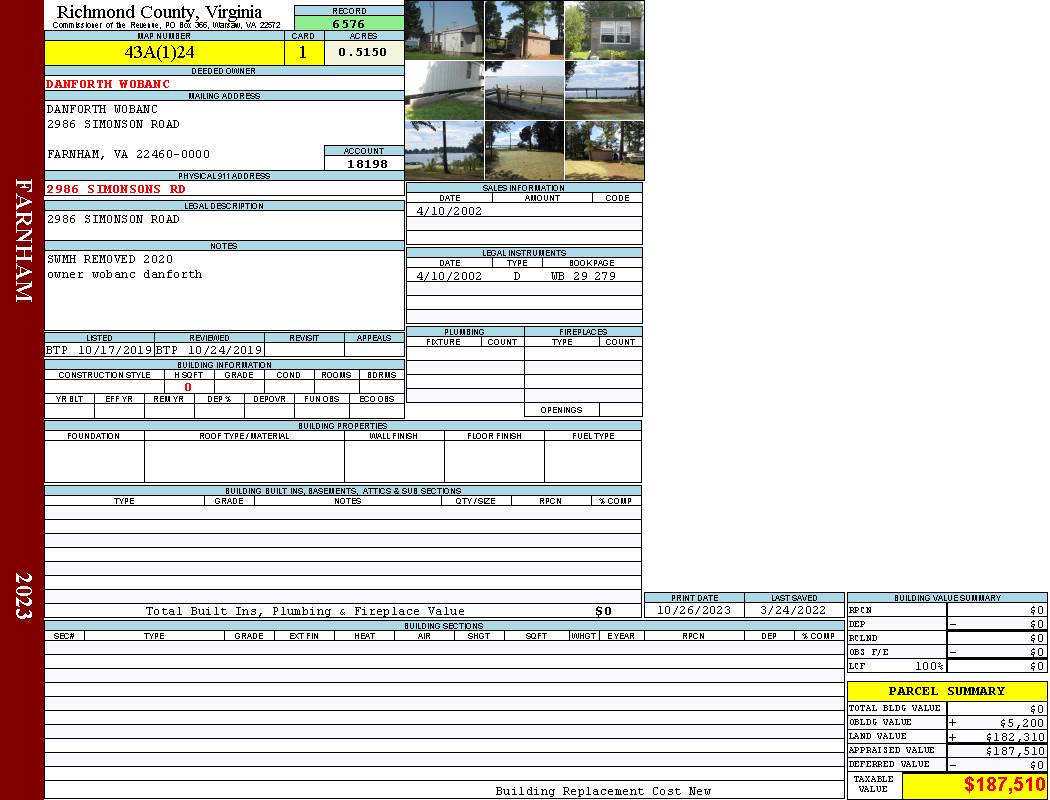Click the red physical 911 address
1050x800 pixels.
click(x=116, y=188)
